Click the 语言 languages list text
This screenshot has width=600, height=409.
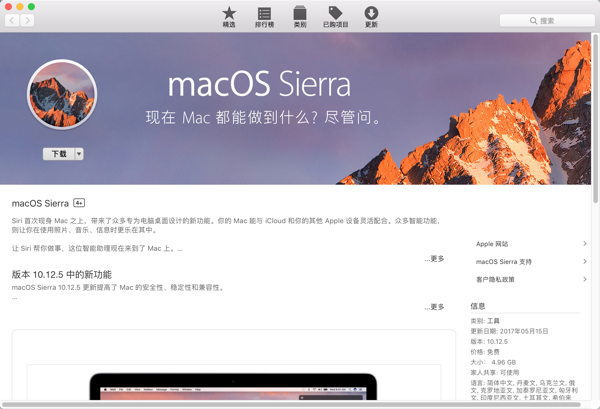[524, 390]
